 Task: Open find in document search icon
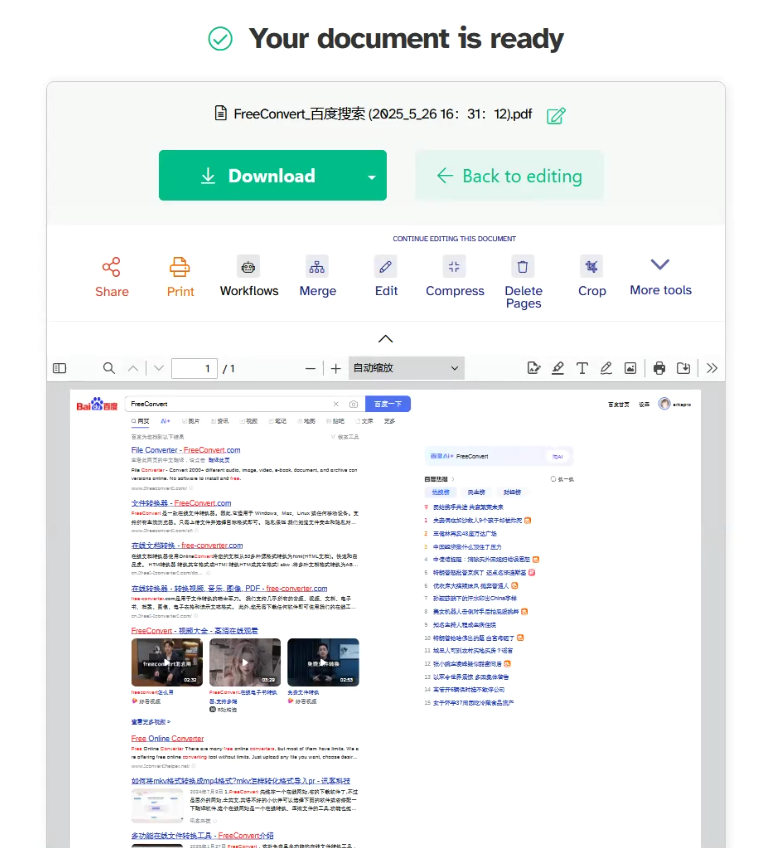pos(109,368)
